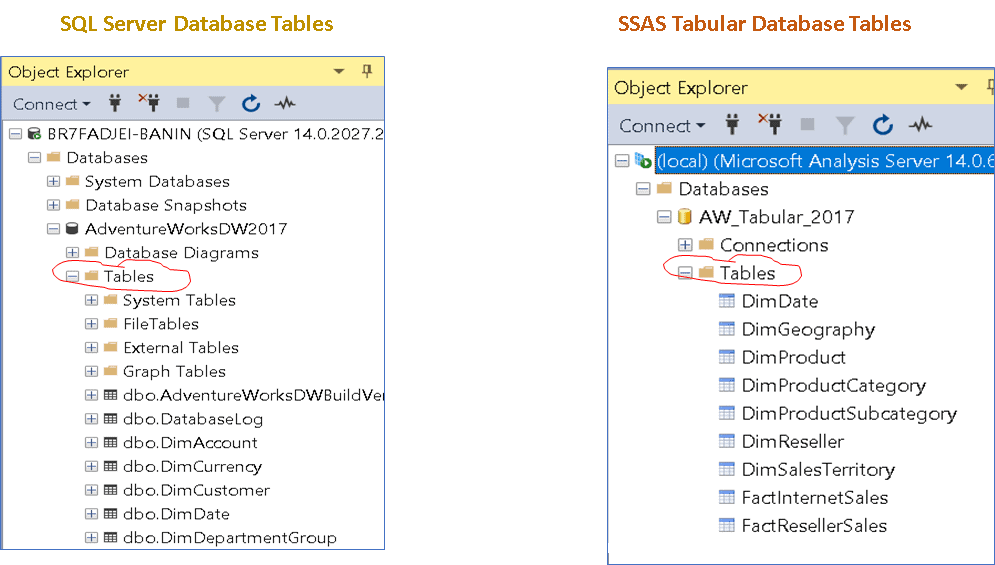Select the FactInternetSales tabular table
Image resolution: width=995 pixels, height=565 pixels.
point(814,497)
